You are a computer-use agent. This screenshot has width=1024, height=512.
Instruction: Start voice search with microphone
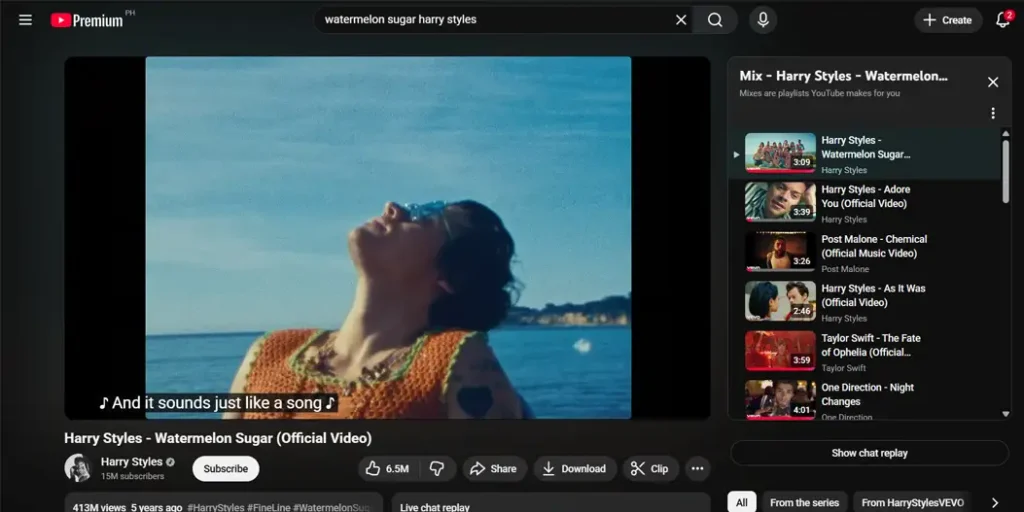(x=762, y=20)
